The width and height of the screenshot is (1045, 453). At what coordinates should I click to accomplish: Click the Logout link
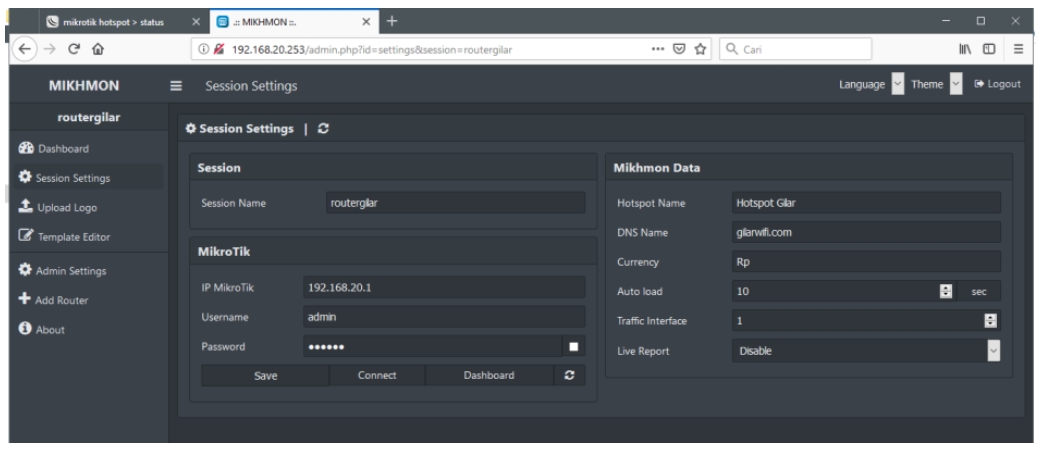click(998, 84)
